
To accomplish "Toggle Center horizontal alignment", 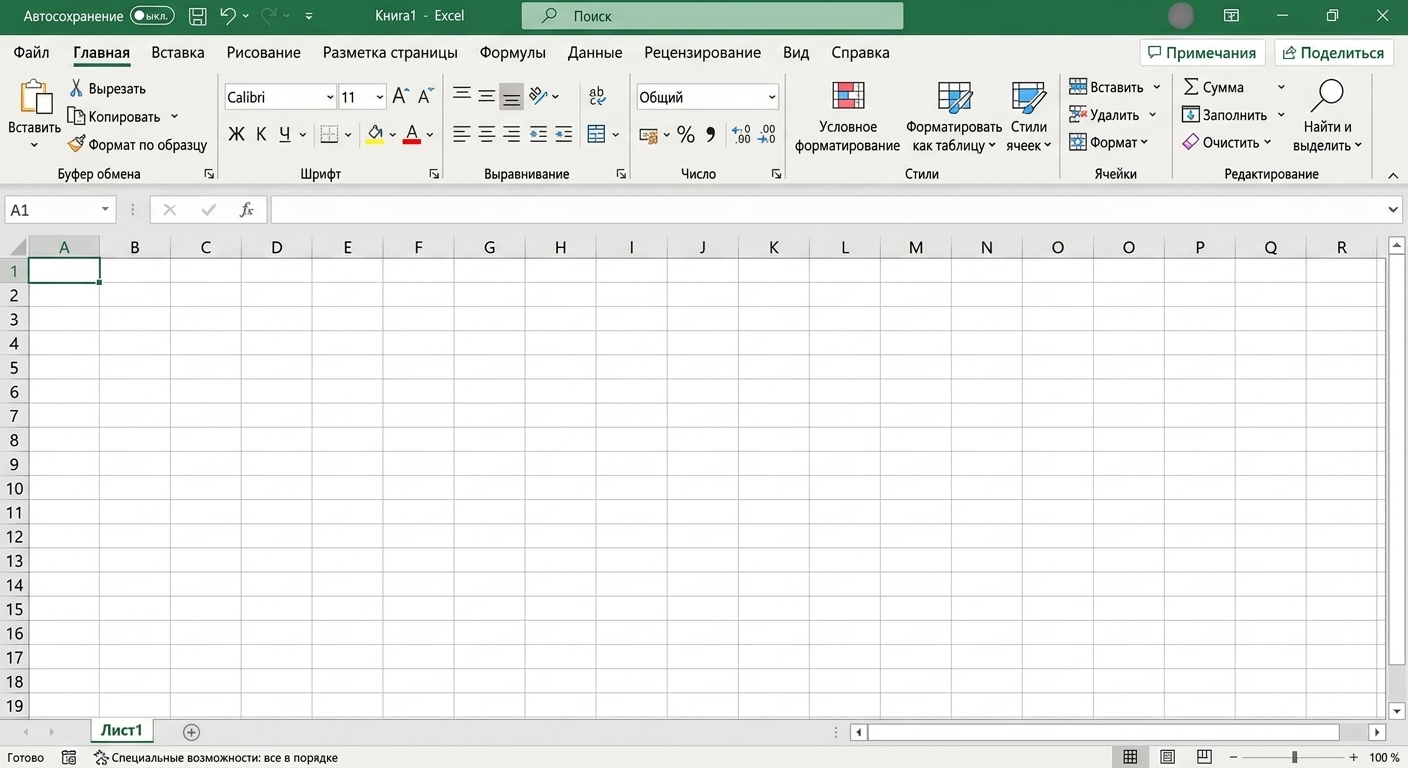I will (487, 134).
